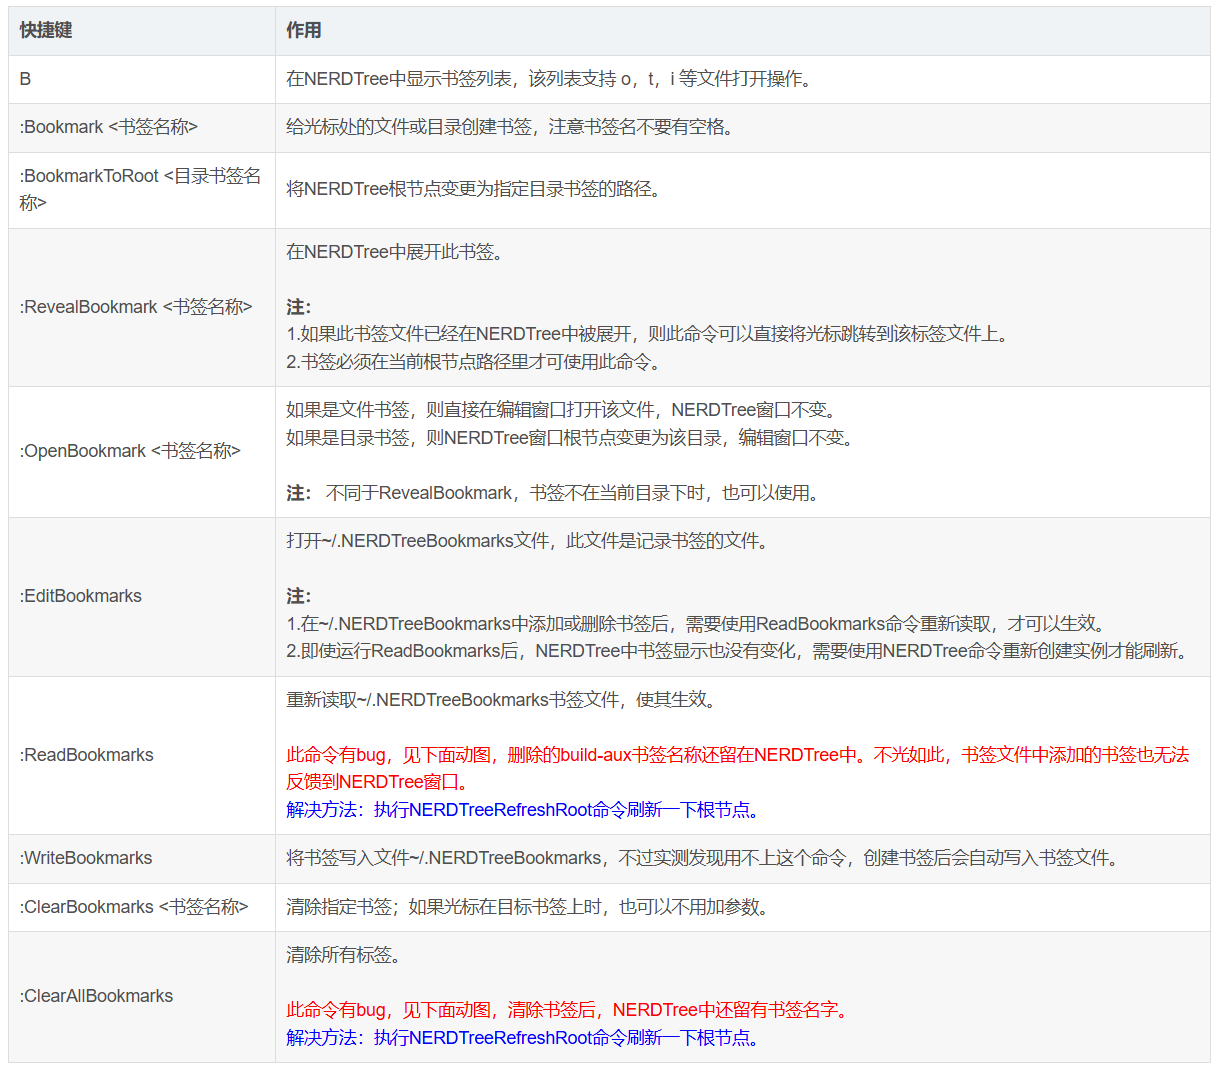Select the :ReadBookmarks command cell
This screenshot has width=1218, height=1077.
click(142, 756)
